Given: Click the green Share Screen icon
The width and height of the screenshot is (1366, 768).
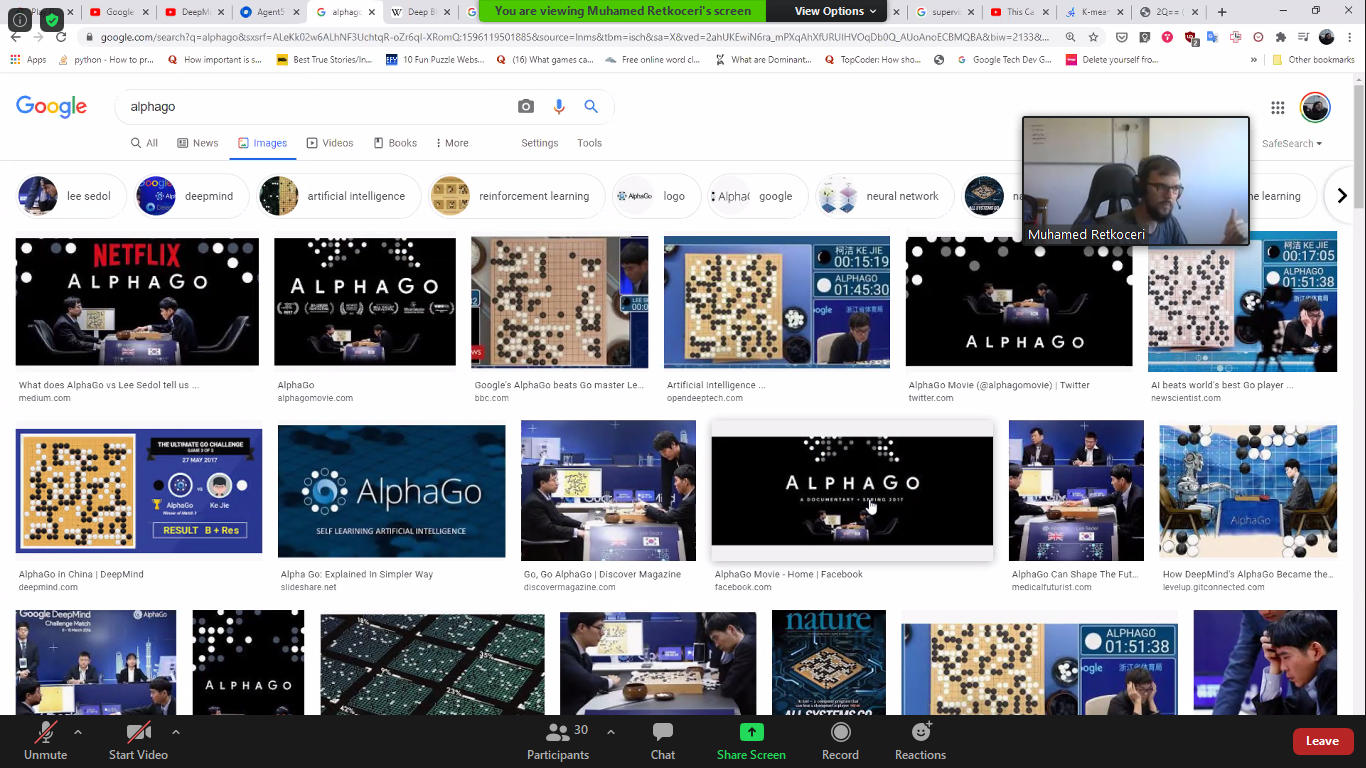Looking at the screenshot, I should coord(751,741).
